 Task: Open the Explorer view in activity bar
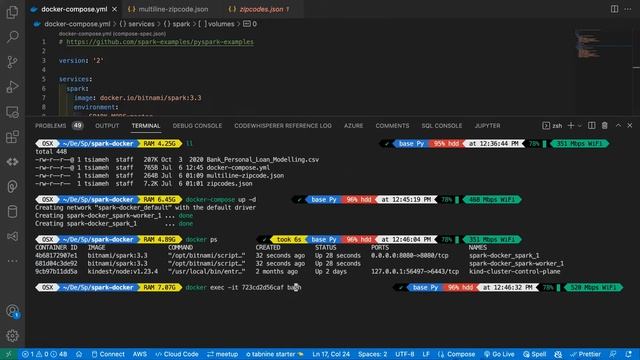tap(12, 12)
